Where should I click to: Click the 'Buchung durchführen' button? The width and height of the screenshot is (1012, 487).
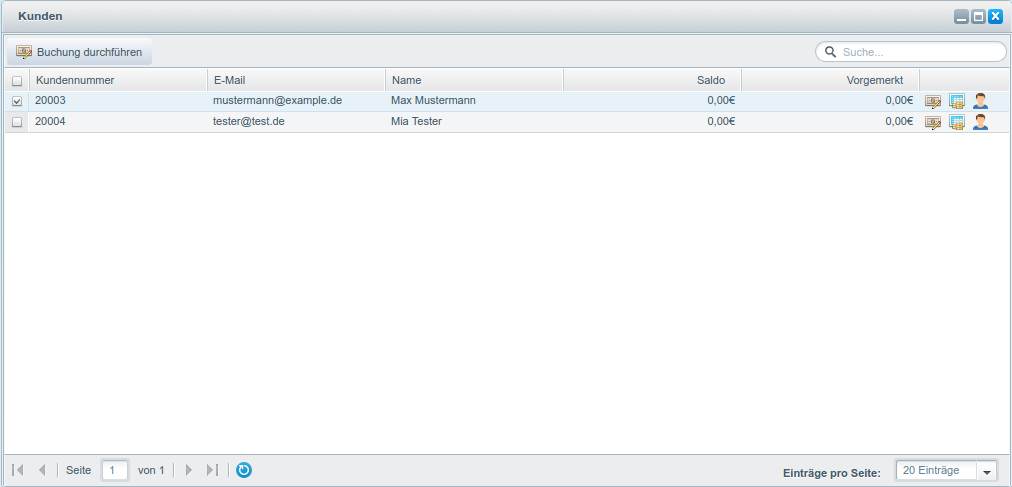click(x=80, y=52)
